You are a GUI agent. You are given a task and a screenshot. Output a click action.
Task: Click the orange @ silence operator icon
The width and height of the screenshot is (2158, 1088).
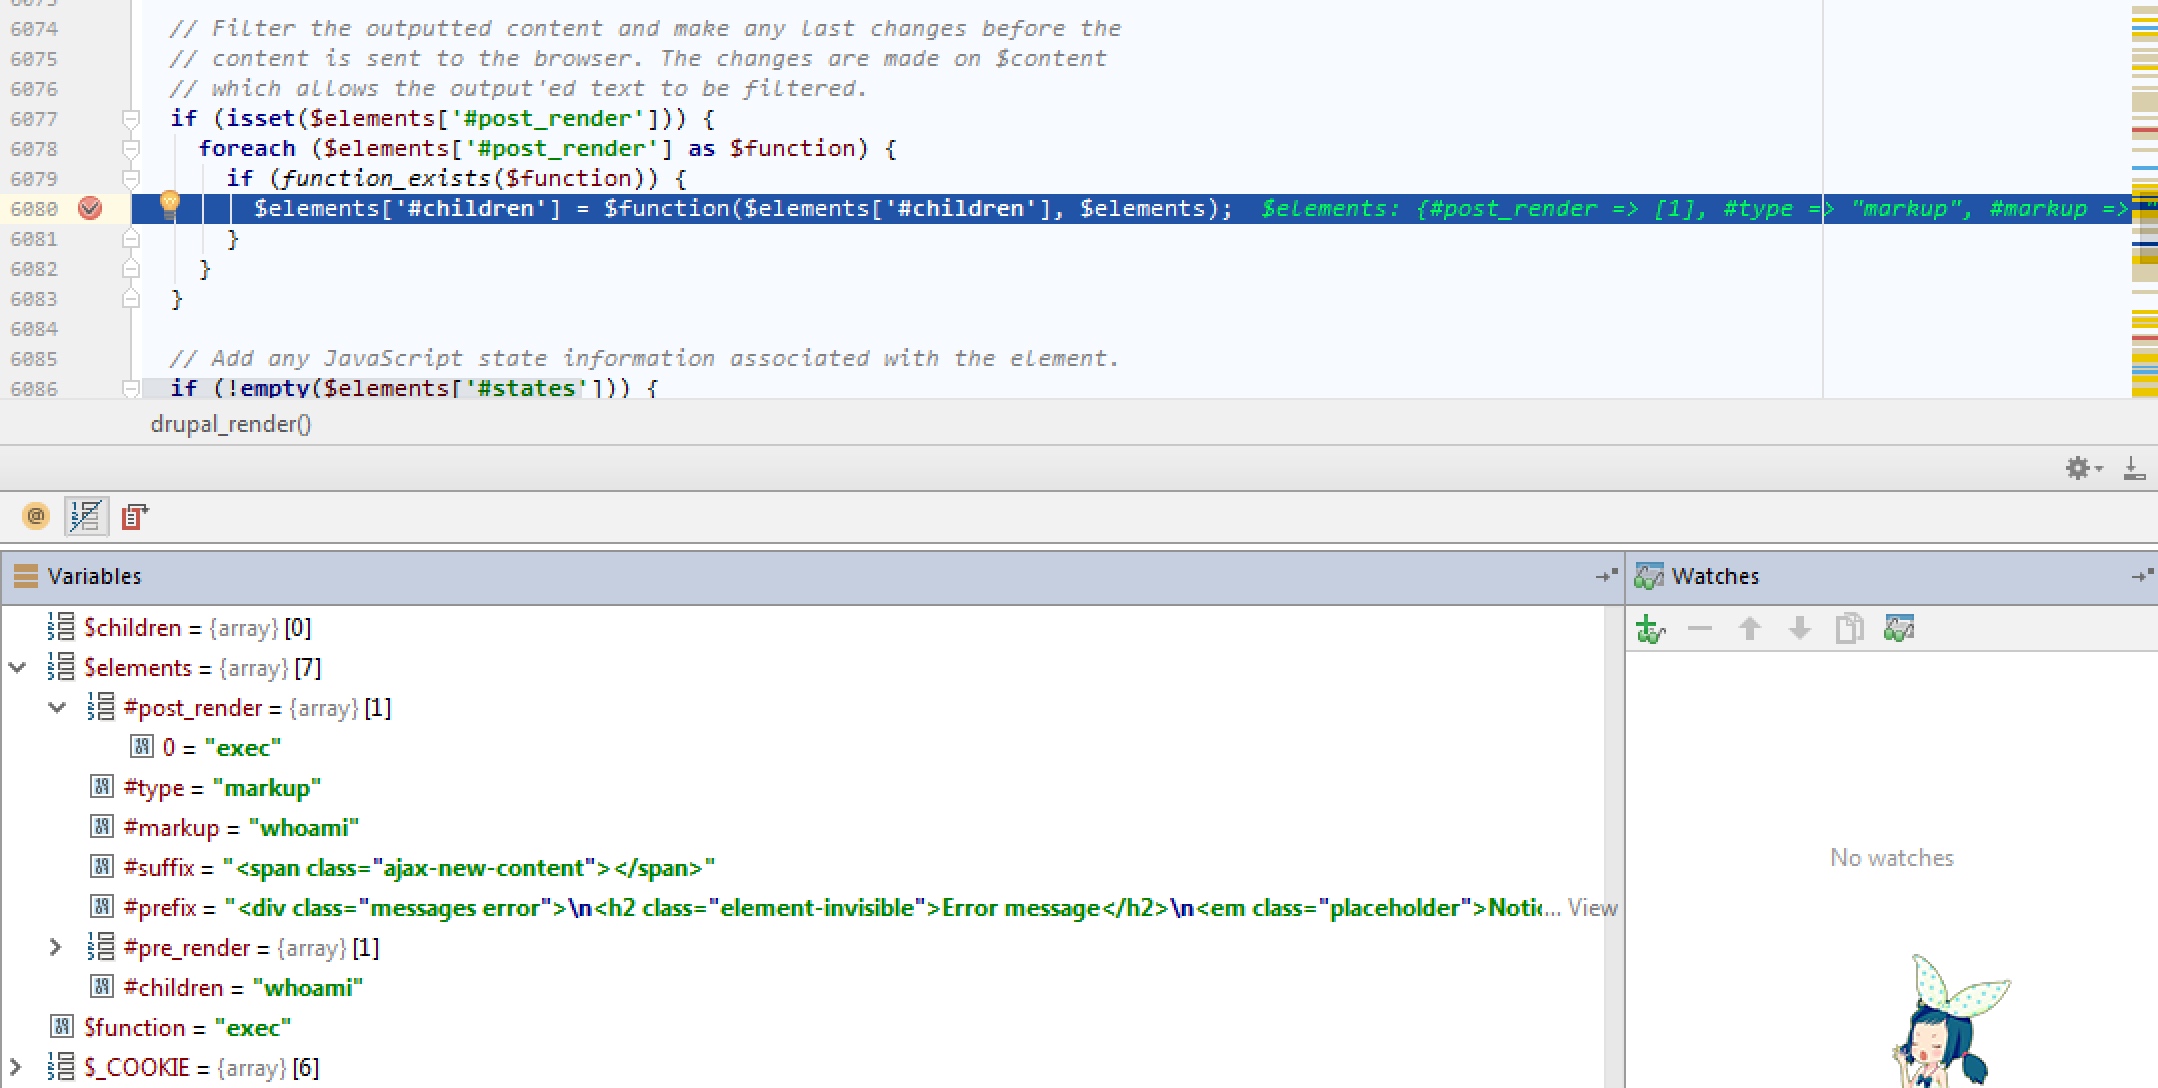[36, 516]
